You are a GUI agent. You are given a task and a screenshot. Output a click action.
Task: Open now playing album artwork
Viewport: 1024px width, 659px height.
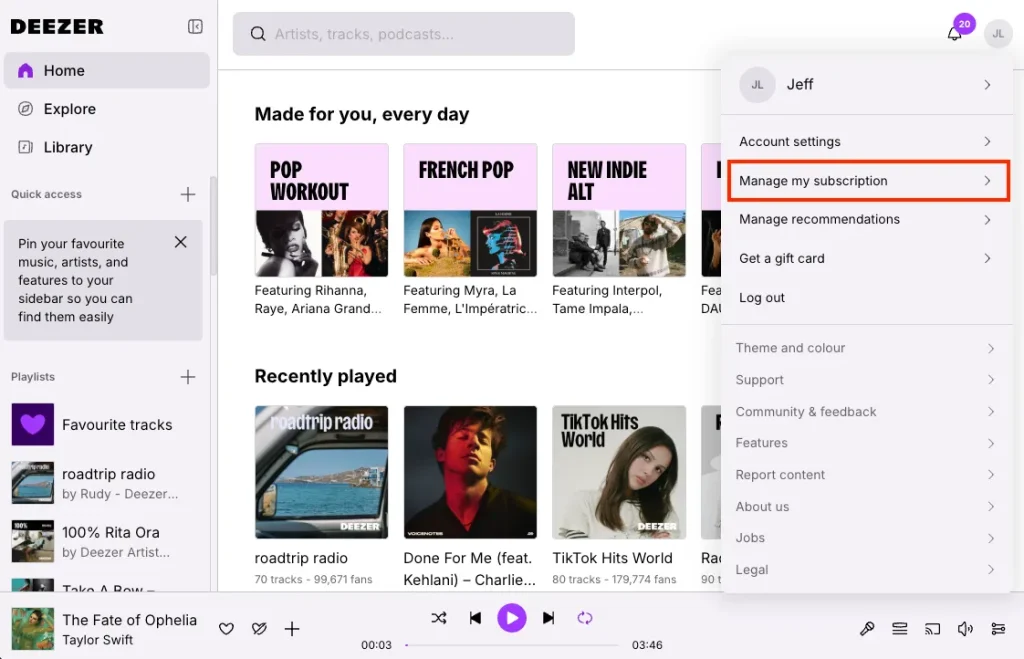tap(33, 628)
